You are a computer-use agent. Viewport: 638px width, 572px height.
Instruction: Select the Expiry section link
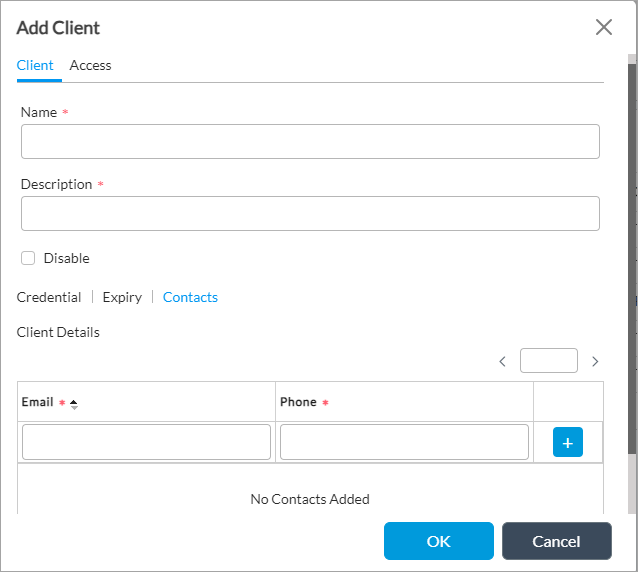point(122,297)
